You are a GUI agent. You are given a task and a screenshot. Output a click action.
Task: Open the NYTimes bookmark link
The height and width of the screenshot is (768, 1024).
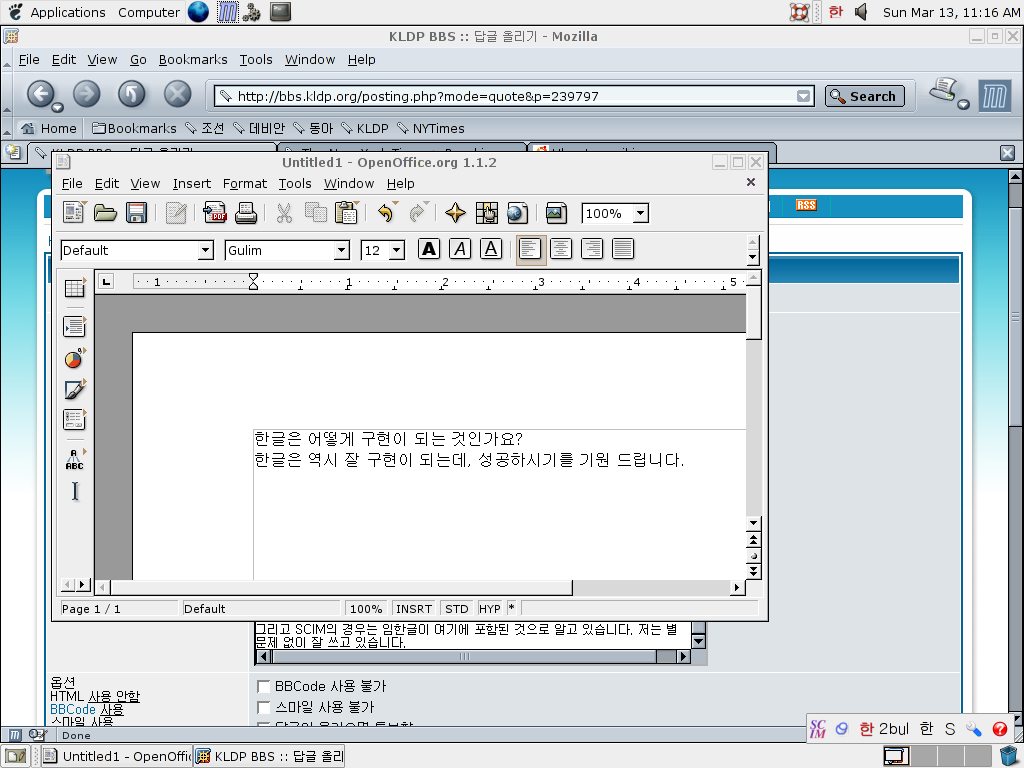(x=431, y=129)
